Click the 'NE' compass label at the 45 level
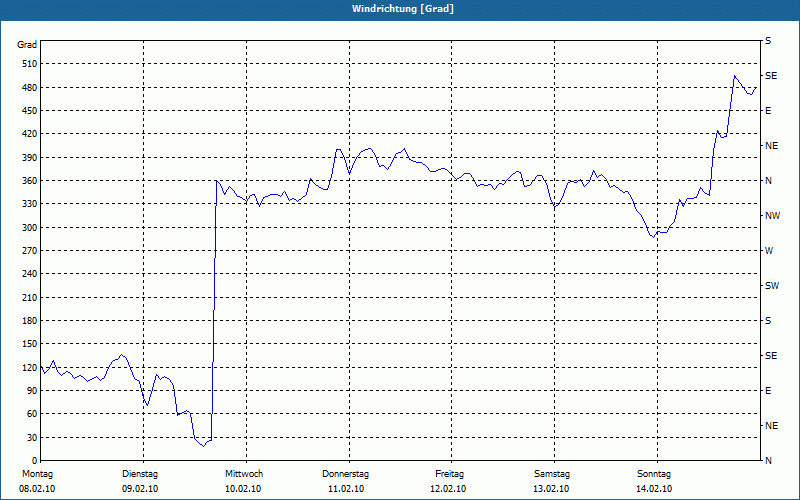The width and height of the screenshot is (800, 500). (x=771, y=426)
